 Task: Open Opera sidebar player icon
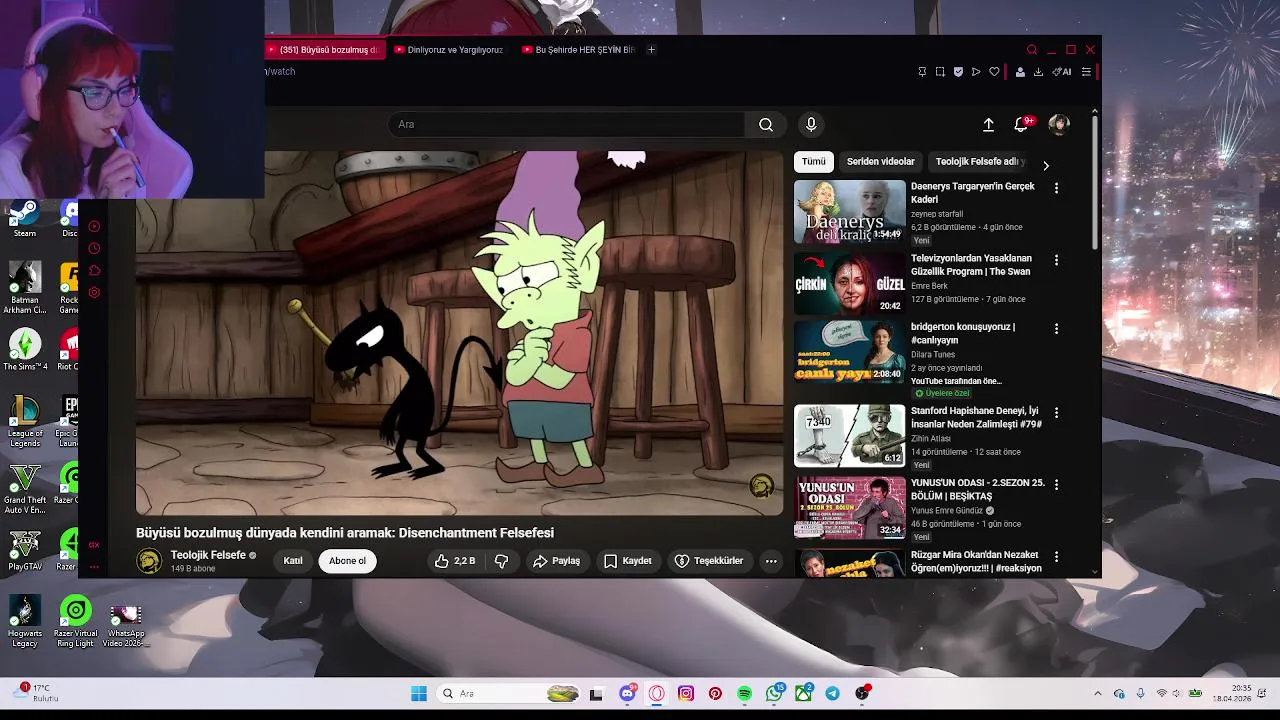(95, 226)
